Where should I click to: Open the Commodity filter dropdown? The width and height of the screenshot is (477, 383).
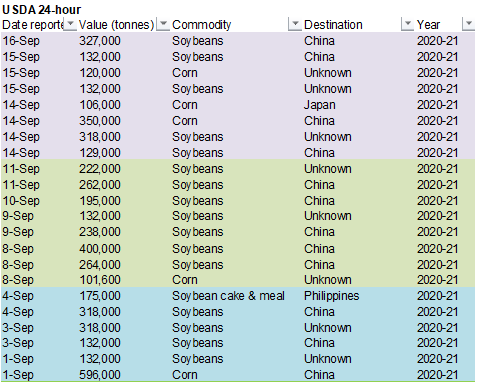(x=295, y=24)
